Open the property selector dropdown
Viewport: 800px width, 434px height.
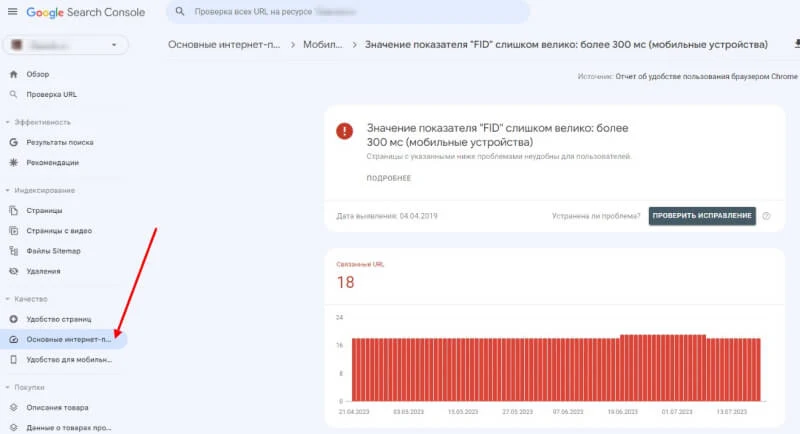point(65,45)
